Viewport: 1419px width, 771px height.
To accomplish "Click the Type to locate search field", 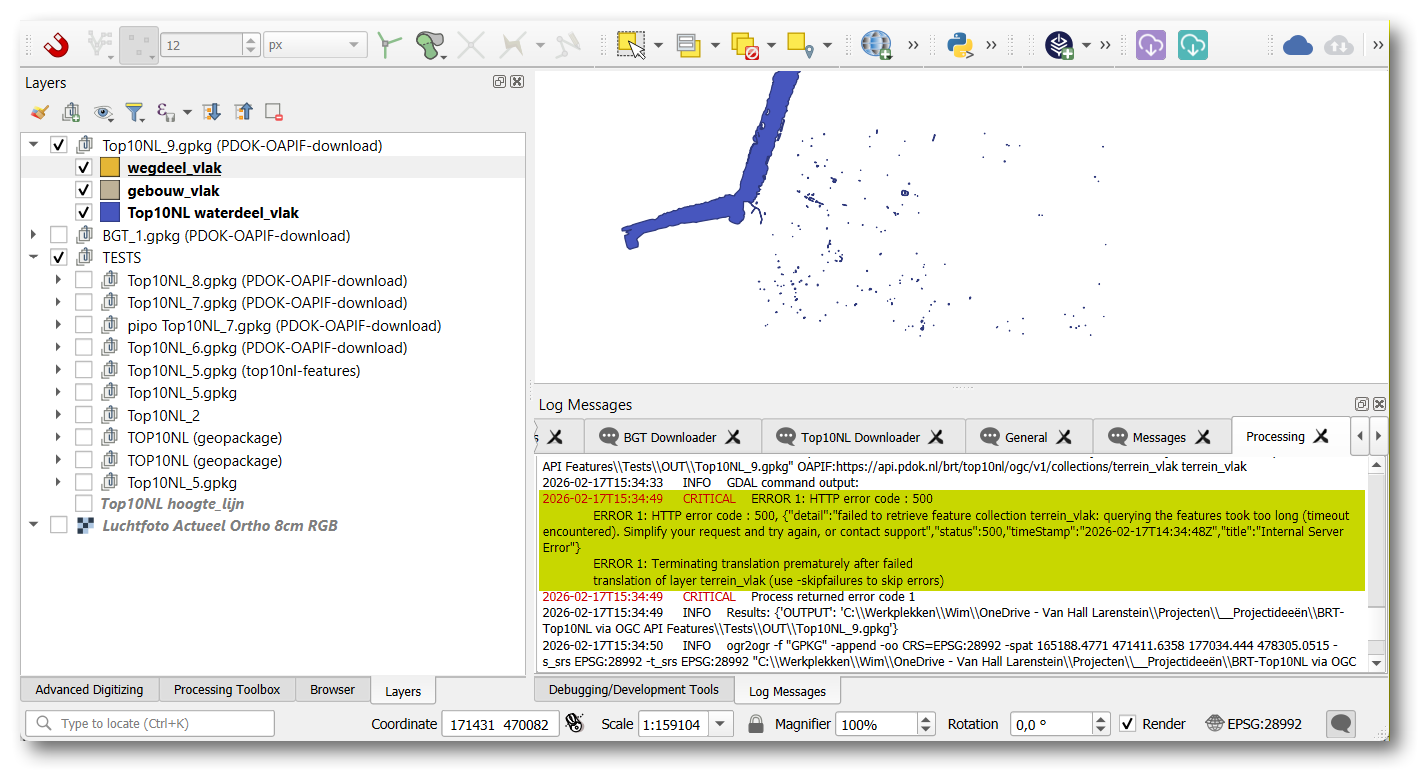I will tap(150, 723).
